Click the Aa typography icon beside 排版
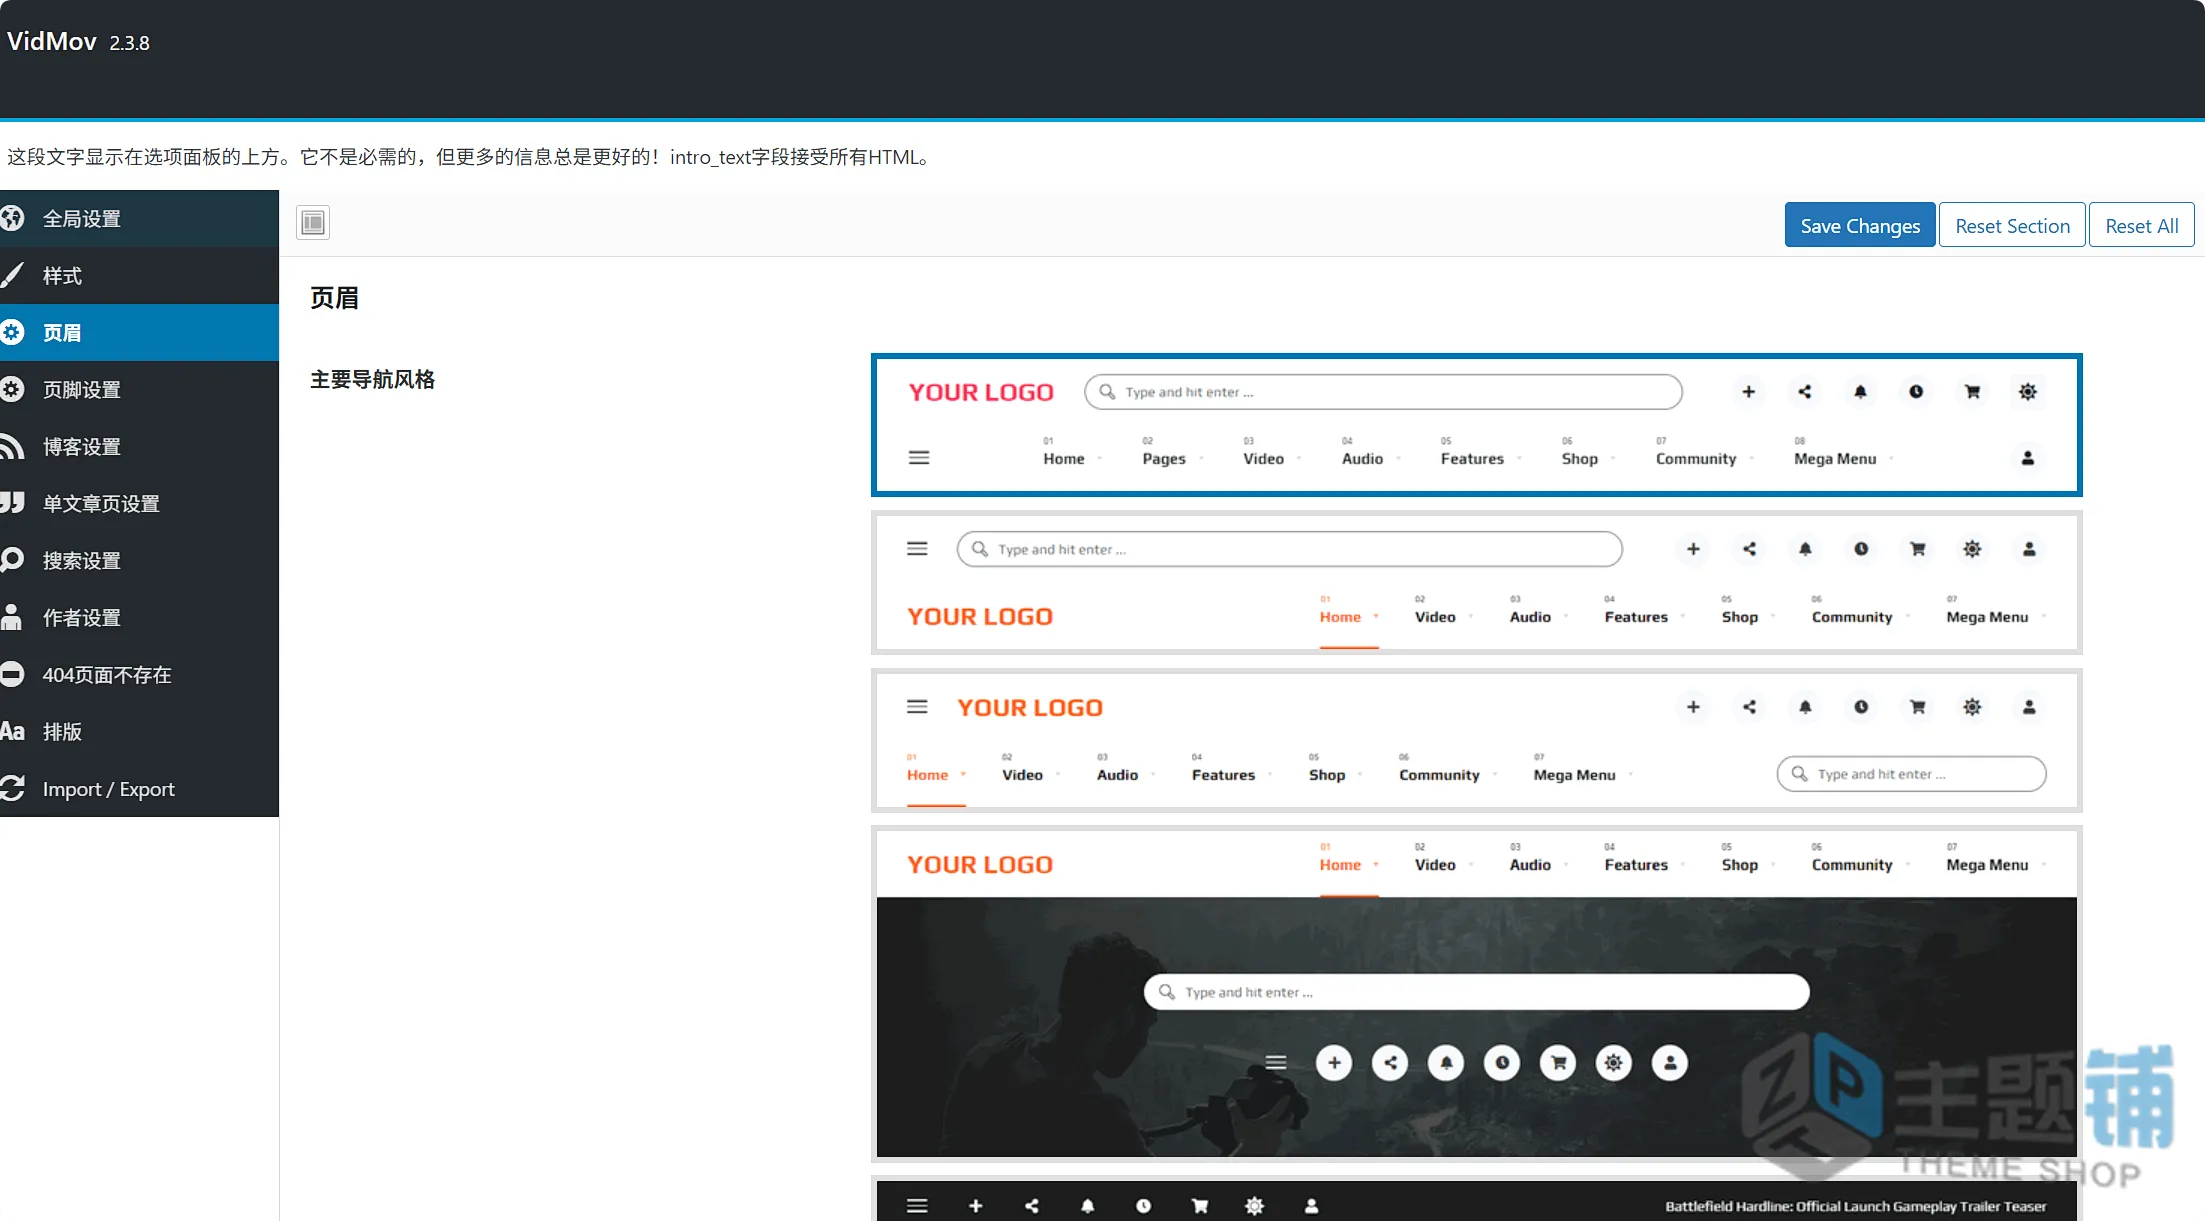Viewport: 2205px width, 1221px height. (12, 731)
